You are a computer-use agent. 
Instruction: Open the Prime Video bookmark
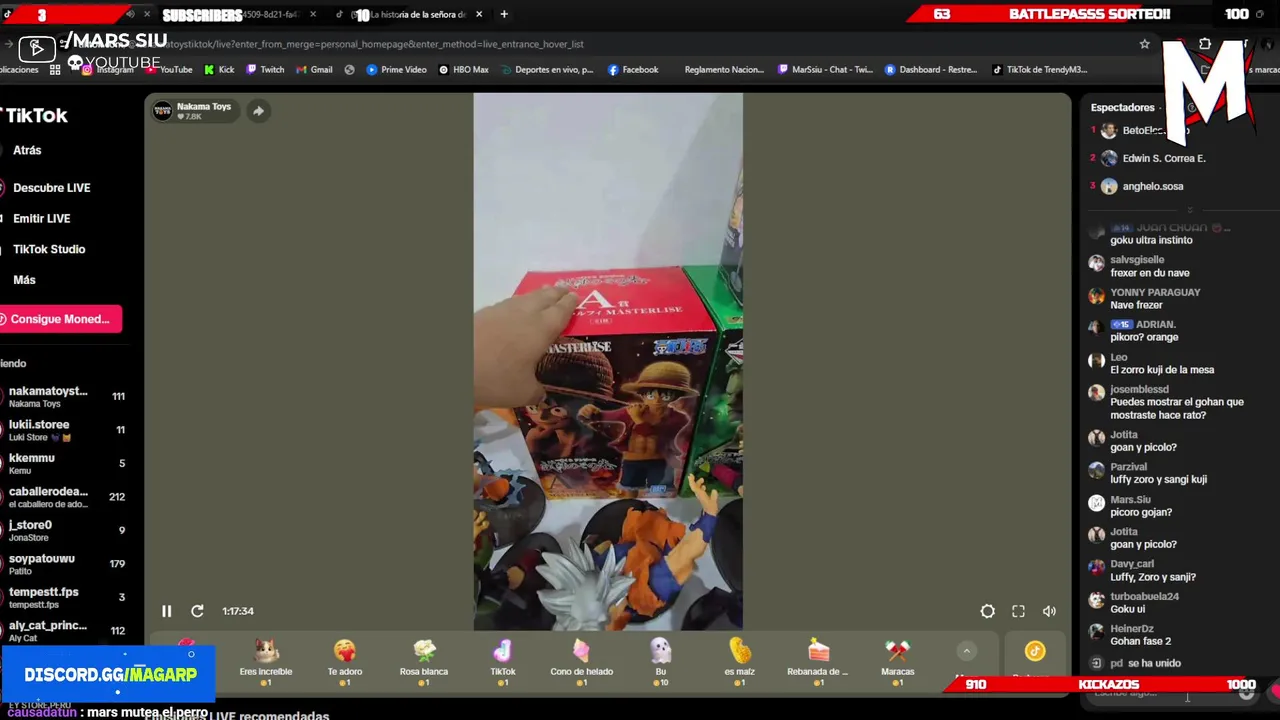[x=396, y=70]
